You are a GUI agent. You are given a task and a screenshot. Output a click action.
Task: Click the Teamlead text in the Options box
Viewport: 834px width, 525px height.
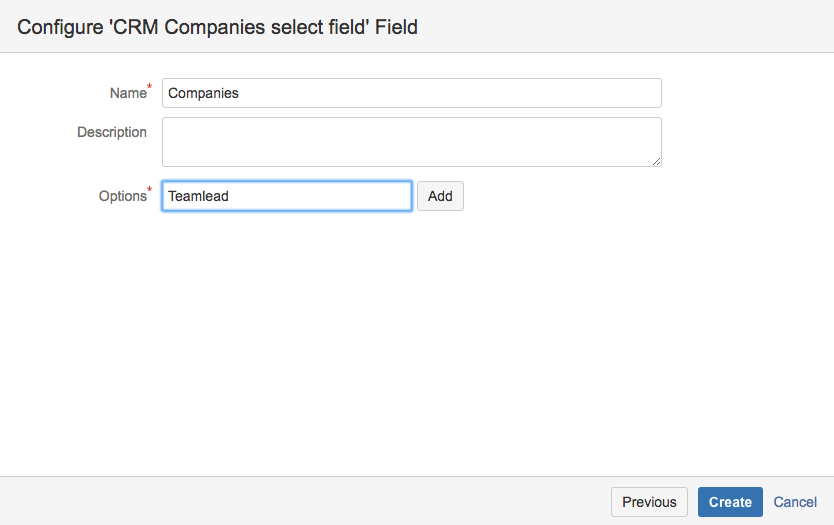(x=198, y=196)
